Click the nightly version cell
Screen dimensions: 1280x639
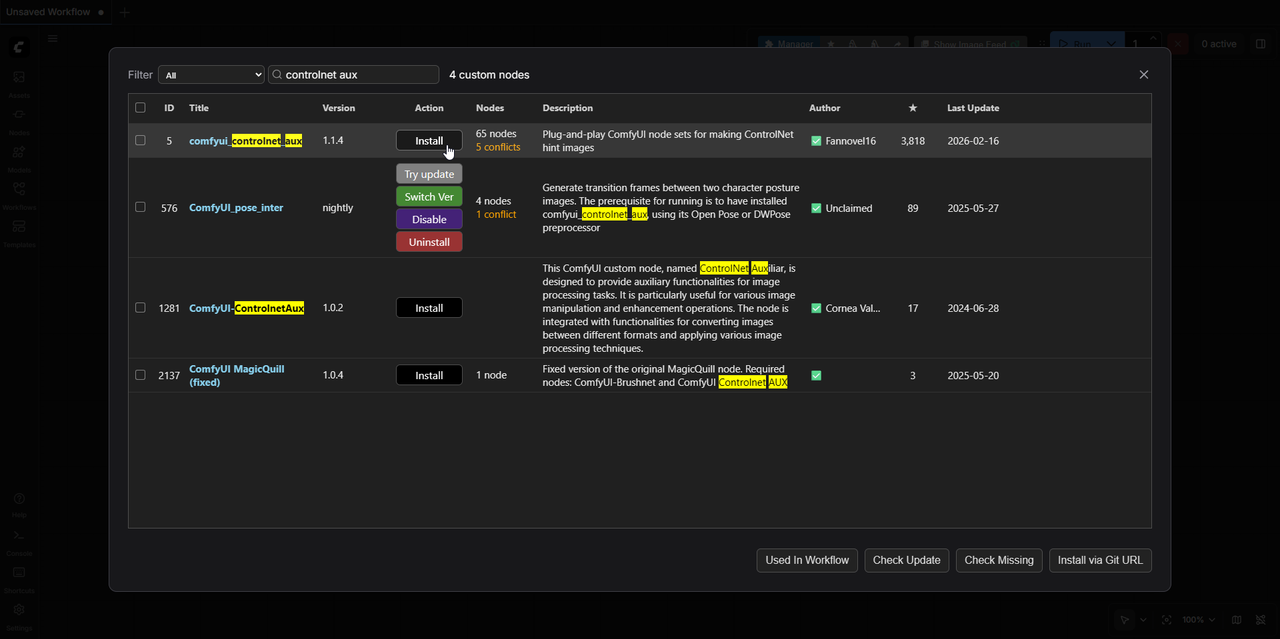(x=338, y=208)
